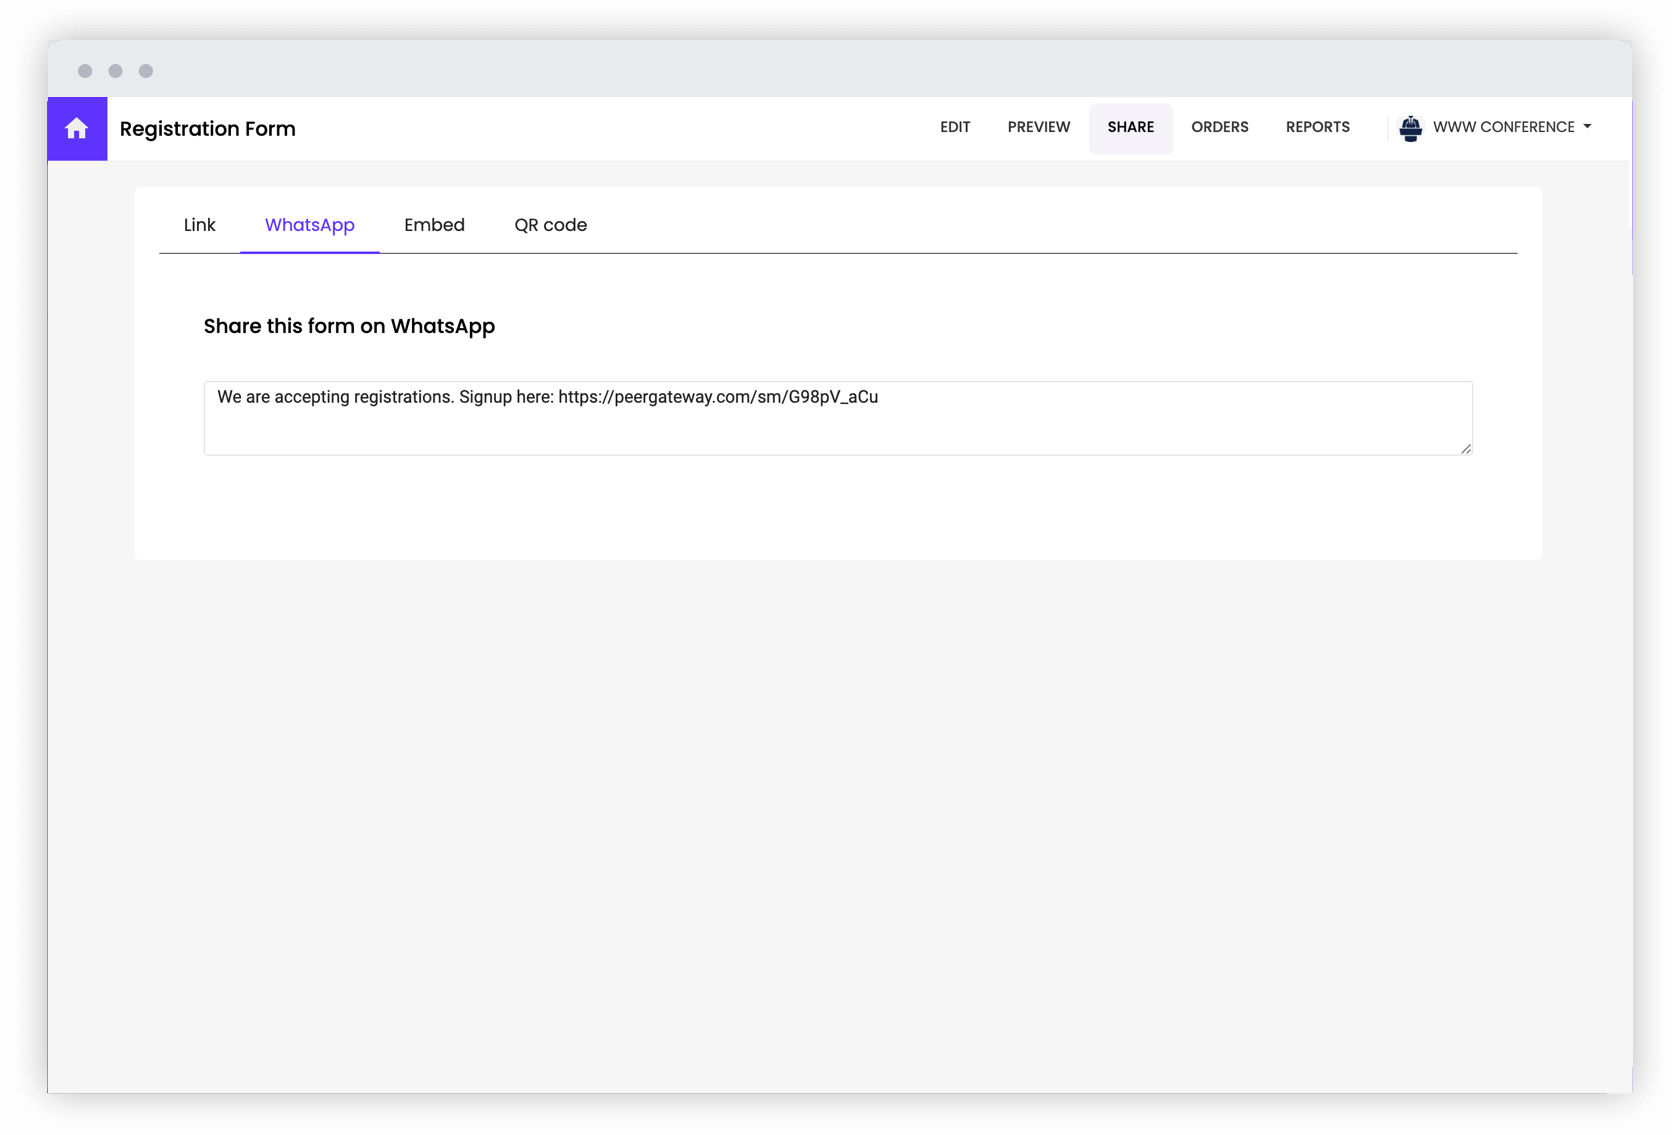
Task: Select SHARE in the top navigation
Action: point(1130,127)
